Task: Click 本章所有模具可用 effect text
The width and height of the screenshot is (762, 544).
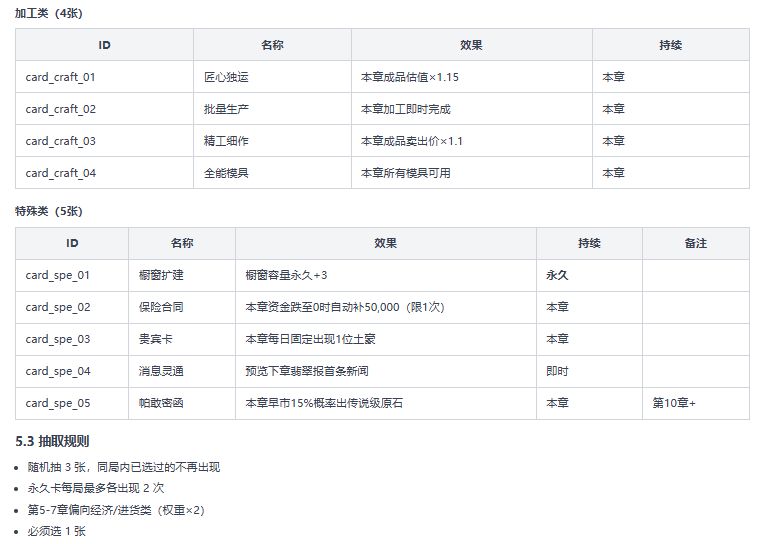Action: point(405,173)
